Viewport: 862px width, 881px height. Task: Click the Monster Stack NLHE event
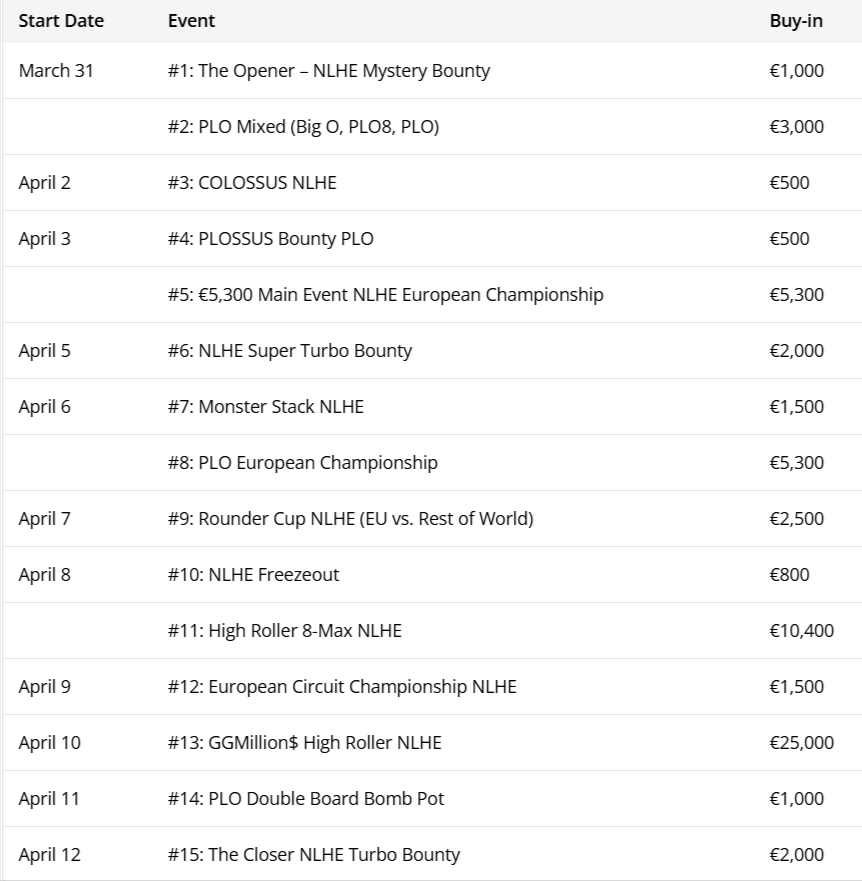[x=266, y=407]
